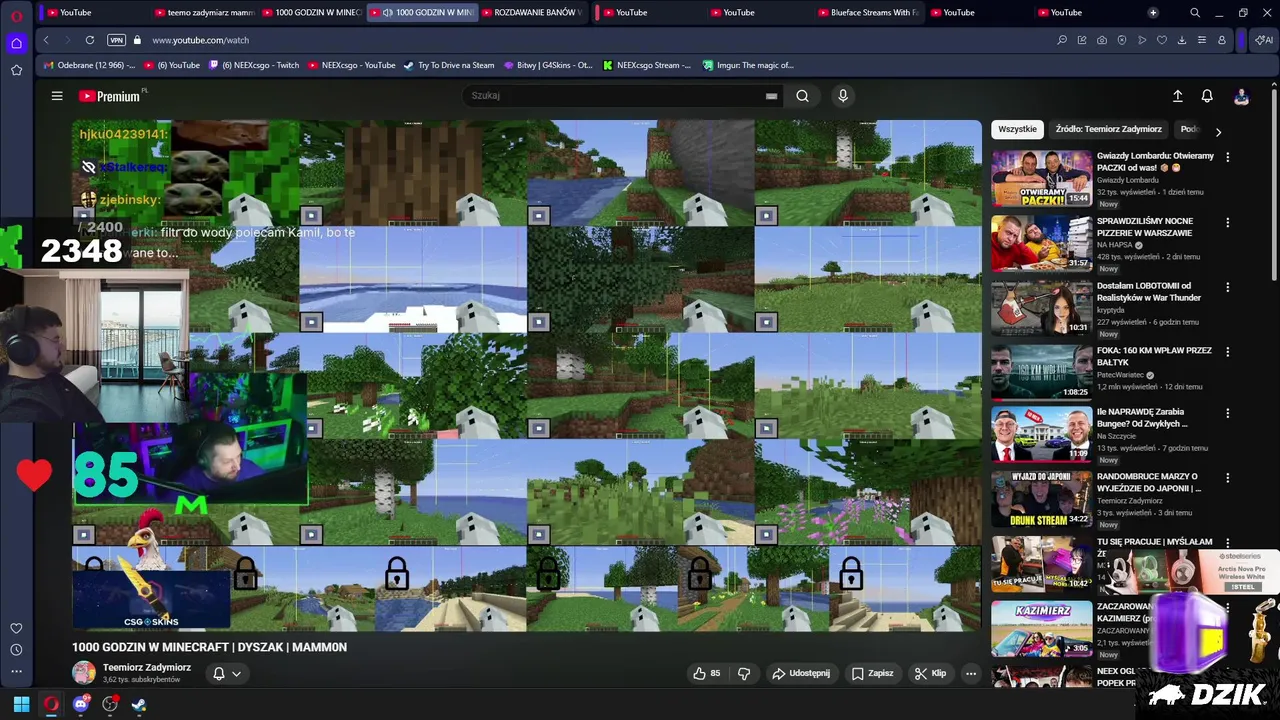Open the account avatar menu

coord(1241,96)
